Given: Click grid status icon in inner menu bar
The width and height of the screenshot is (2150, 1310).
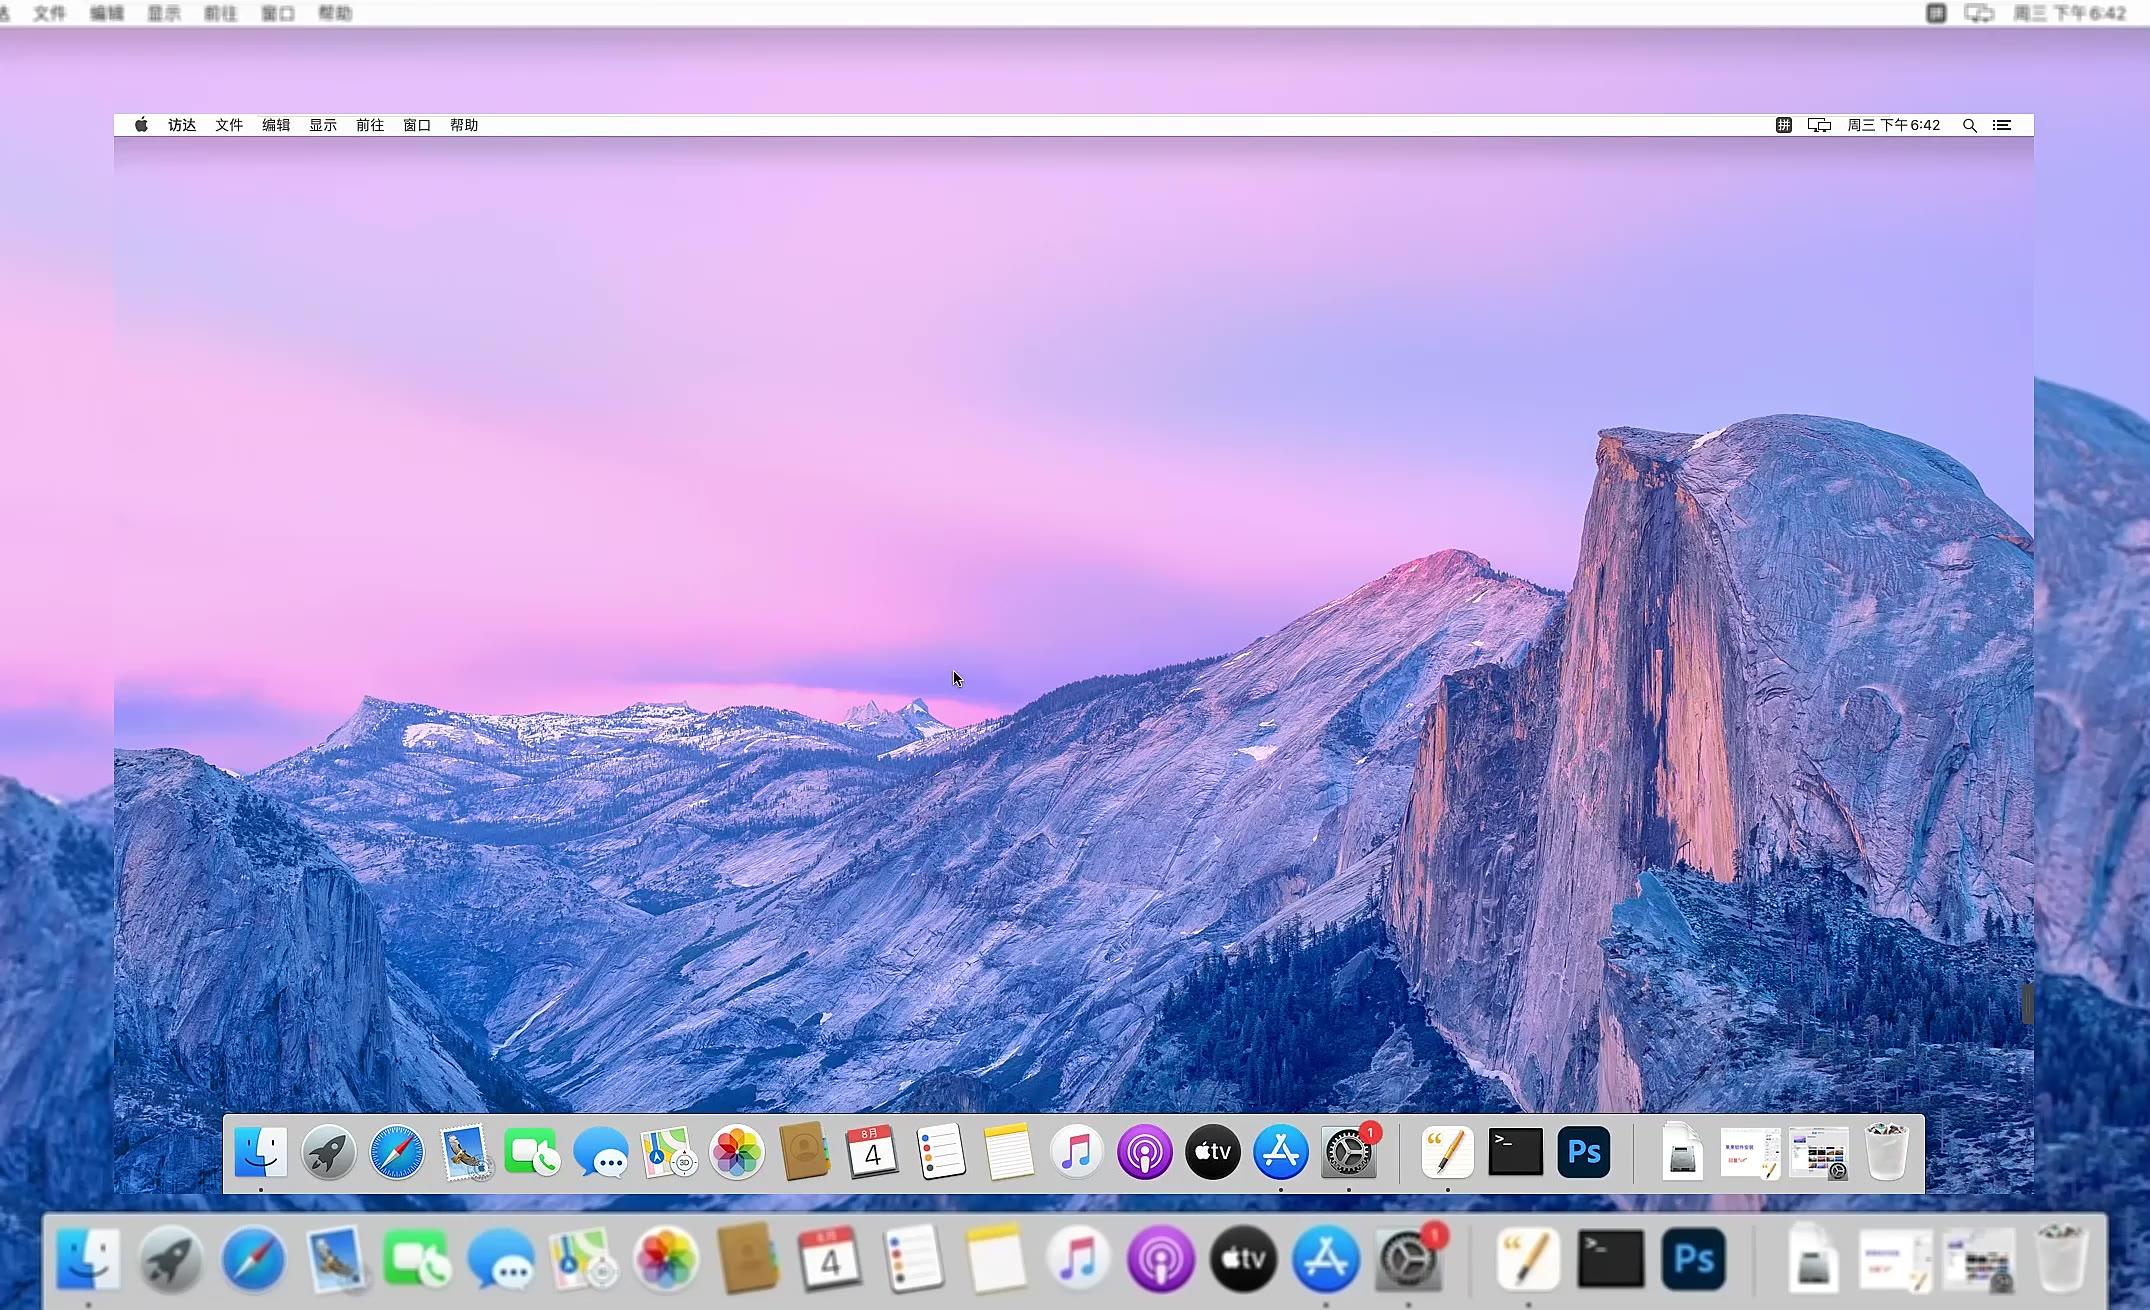Looking at the screenshot, I should 1783,125.
